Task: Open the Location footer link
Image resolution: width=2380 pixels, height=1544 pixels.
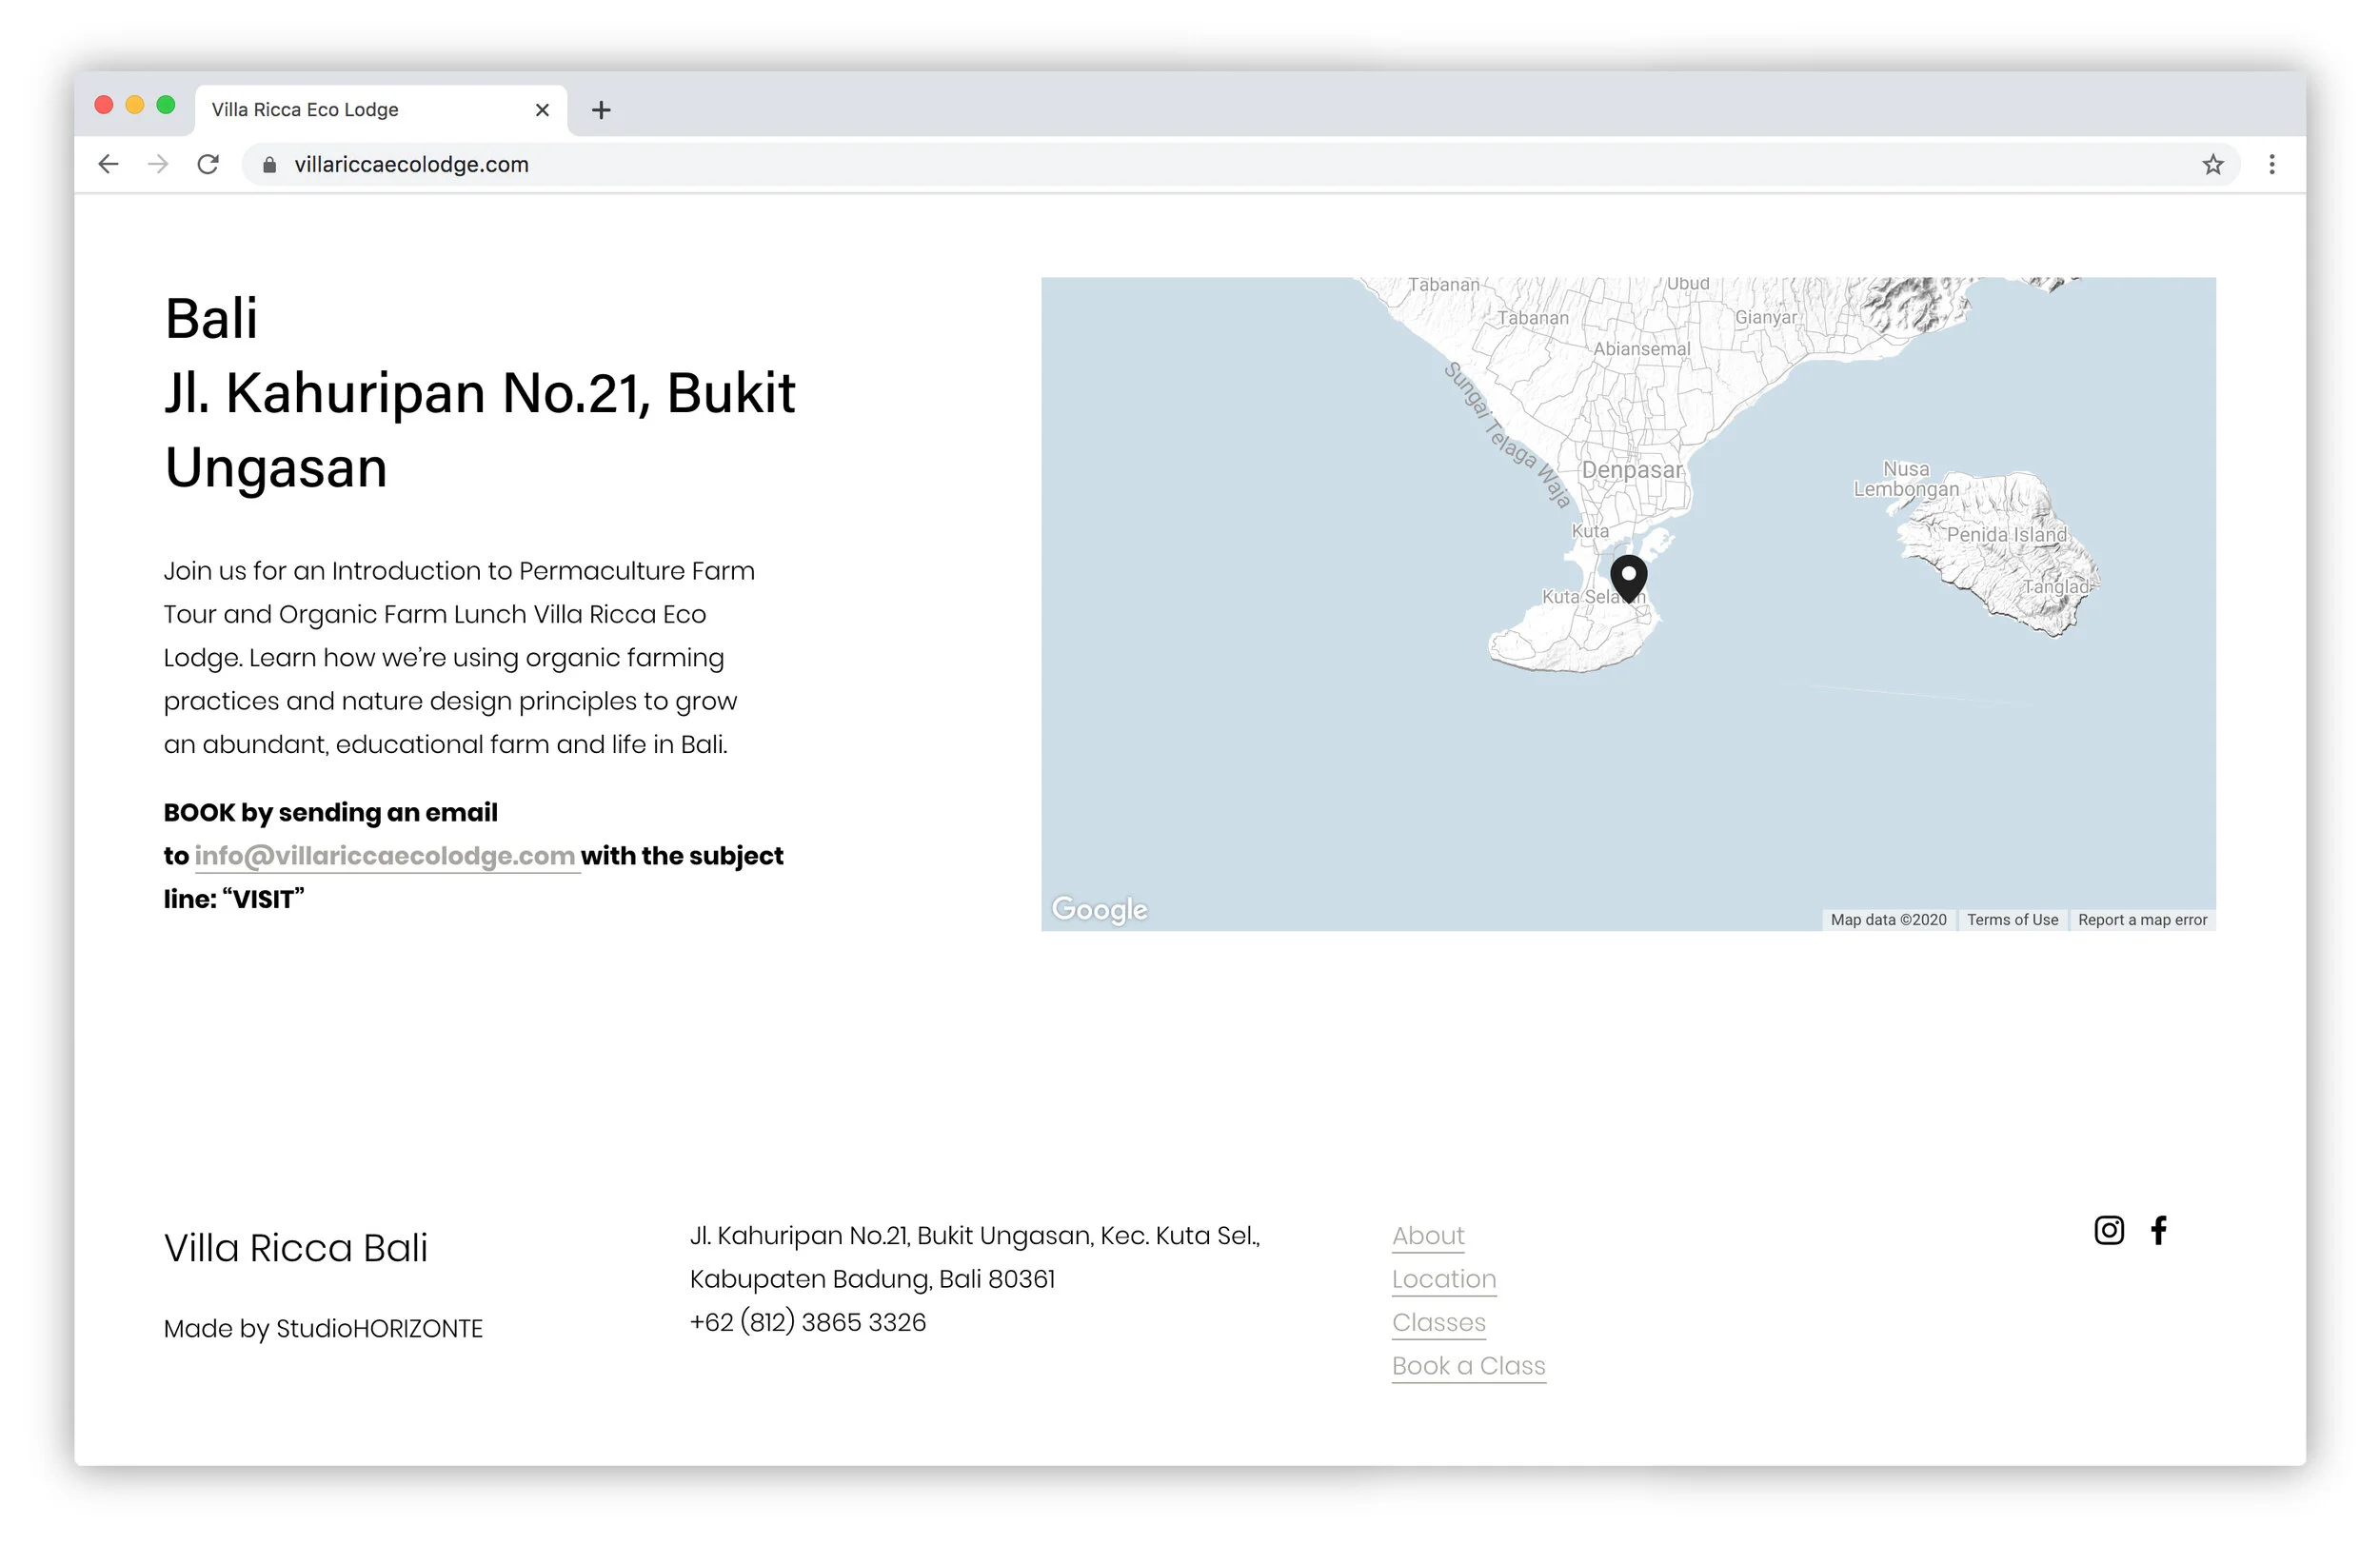Action: click(x=1443, y=1279)
